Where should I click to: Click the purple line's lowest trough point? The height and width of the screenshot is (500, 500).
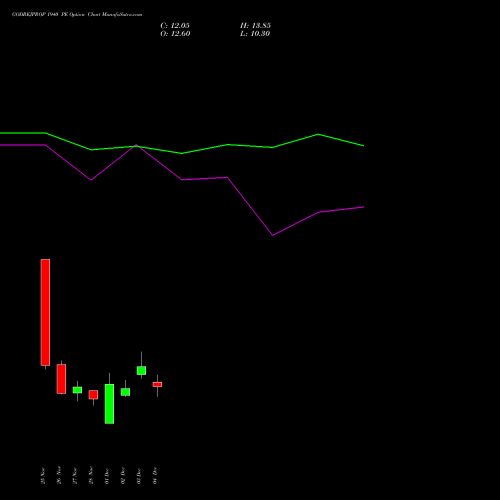click(x=273, y=235)
